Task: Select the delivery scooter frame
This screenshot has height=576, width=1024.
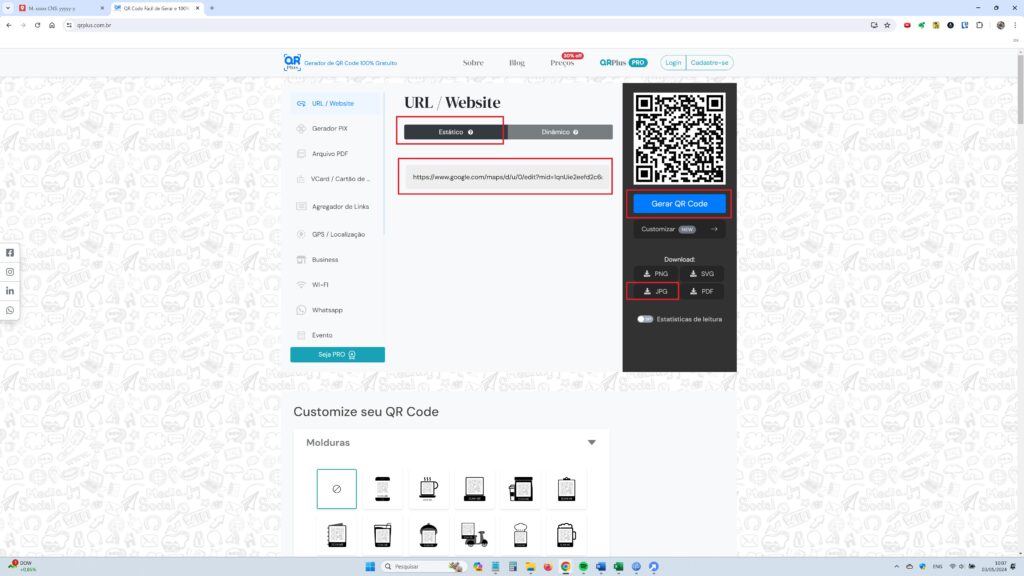Action: coord(475,535)
